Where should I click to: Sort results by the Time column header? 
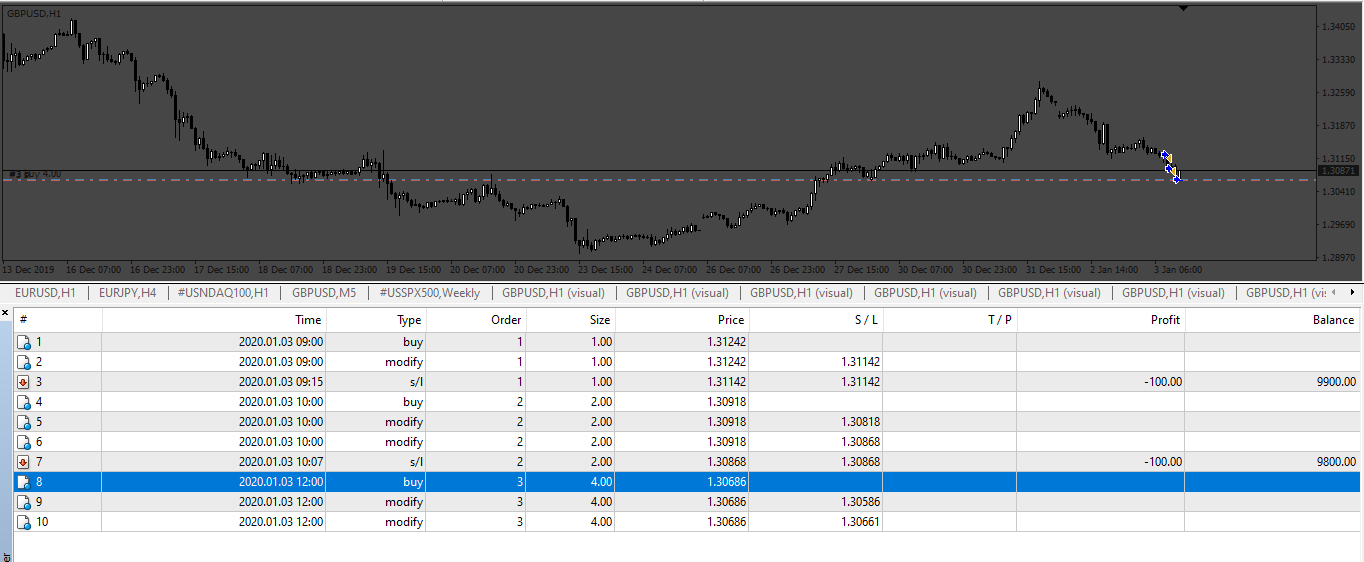pyautogui.click(x=214, y=320)
